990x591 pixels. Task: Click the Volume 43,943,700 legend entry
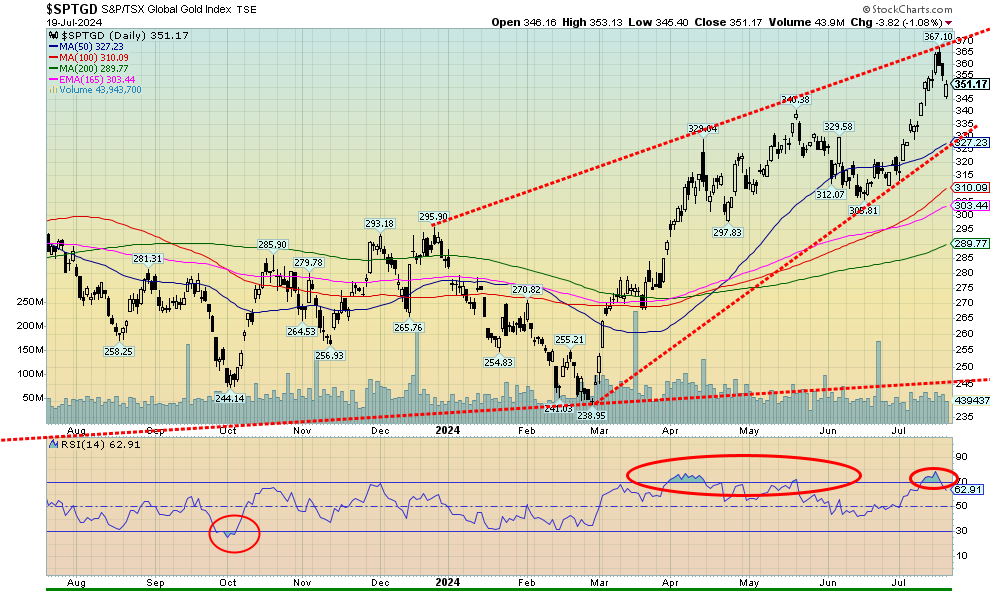tap(98, 90)
